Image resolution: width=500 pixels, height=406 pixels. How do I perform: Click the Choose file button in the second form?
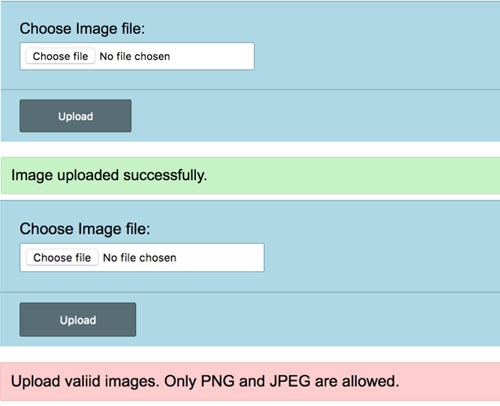[62, 257]
